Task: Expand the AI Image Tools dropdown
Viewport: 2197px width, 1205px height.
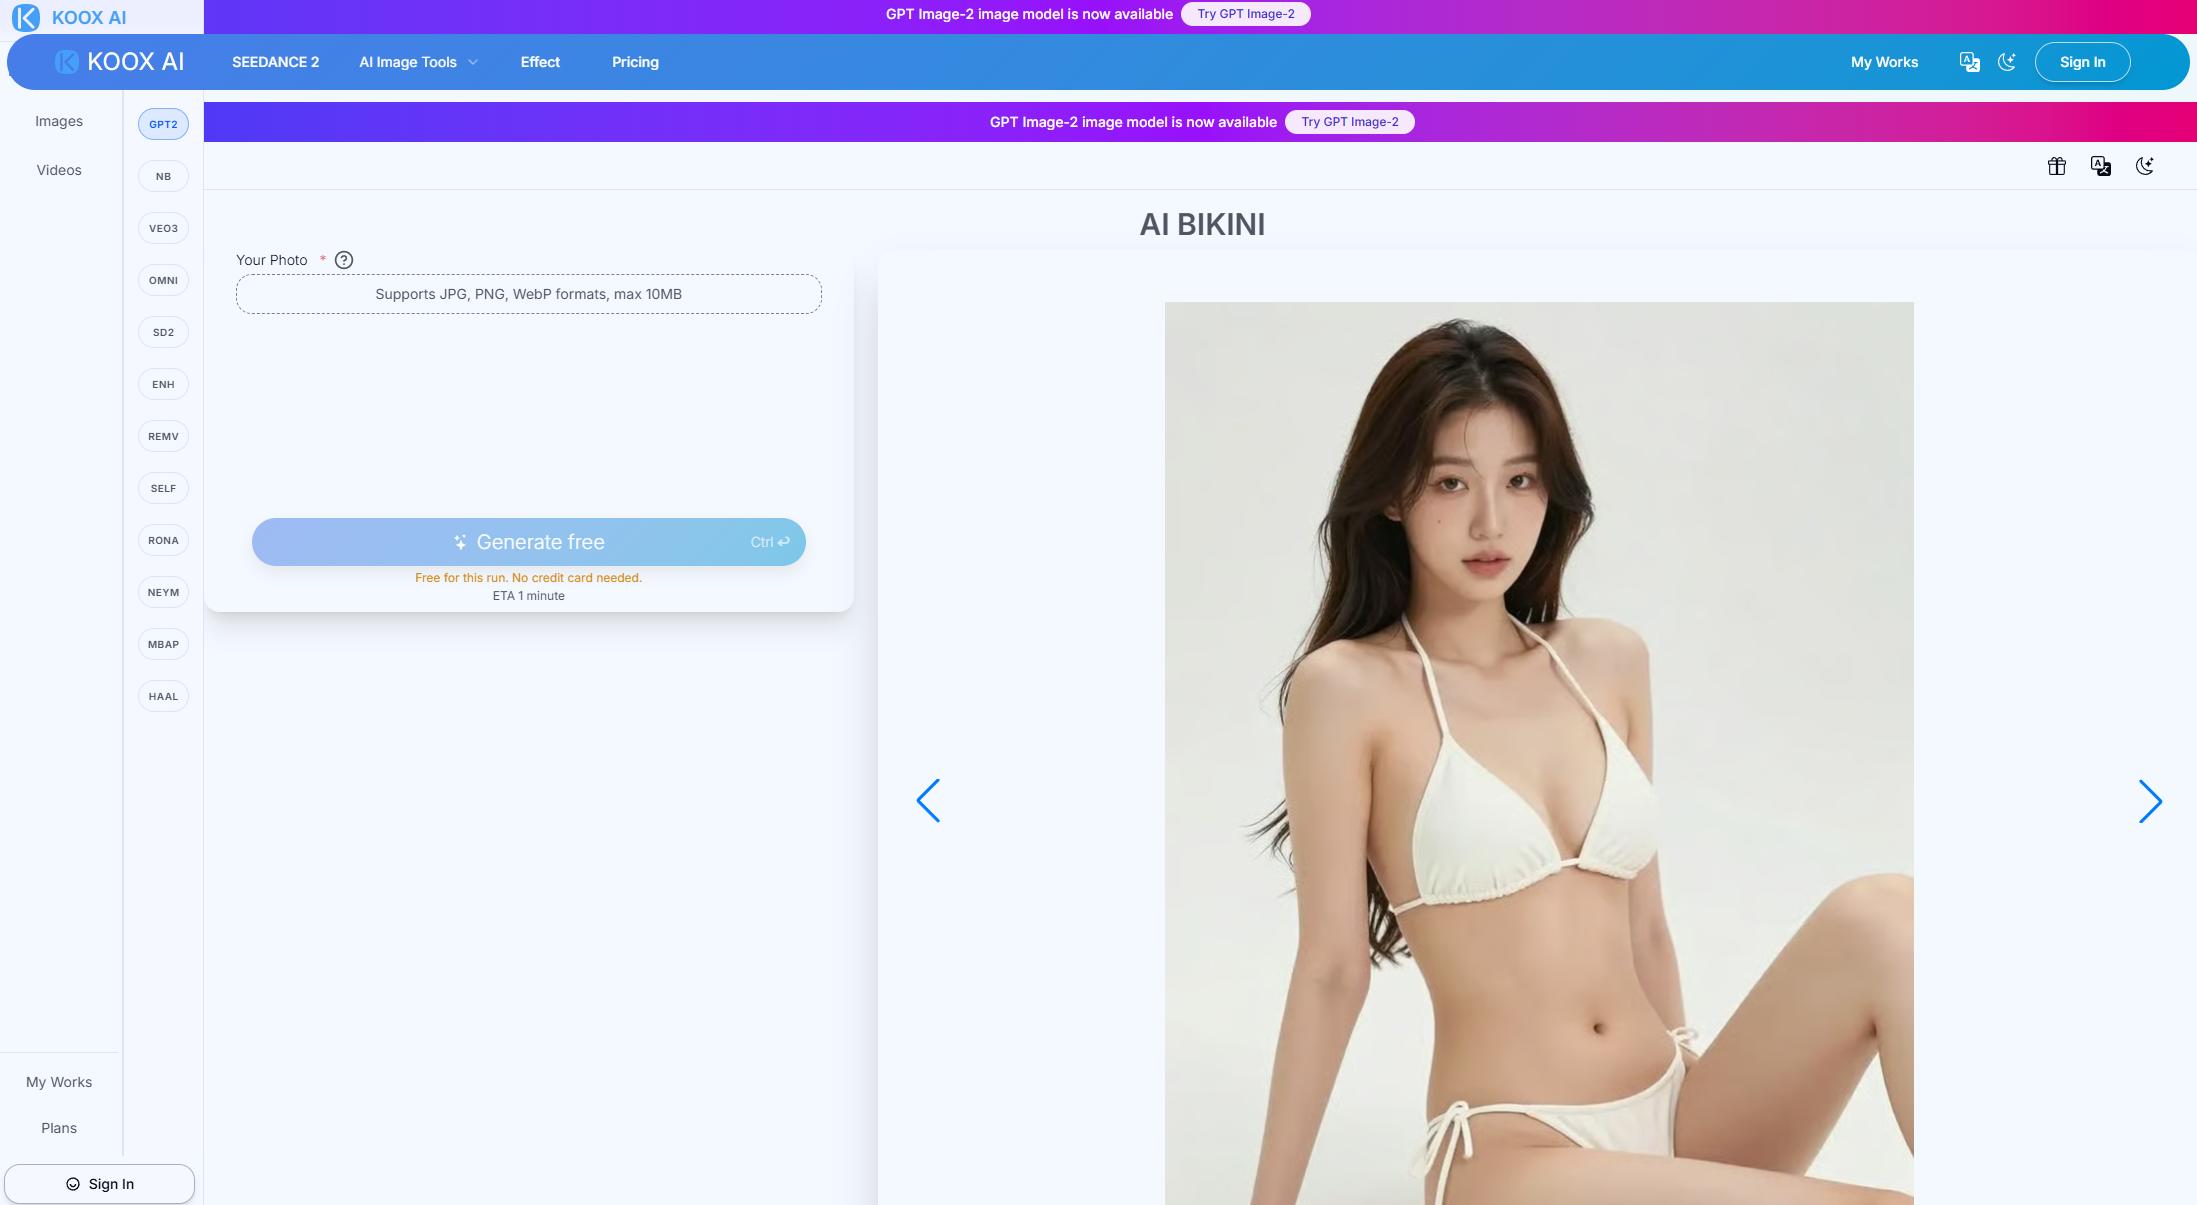Action: pos(418,62)
